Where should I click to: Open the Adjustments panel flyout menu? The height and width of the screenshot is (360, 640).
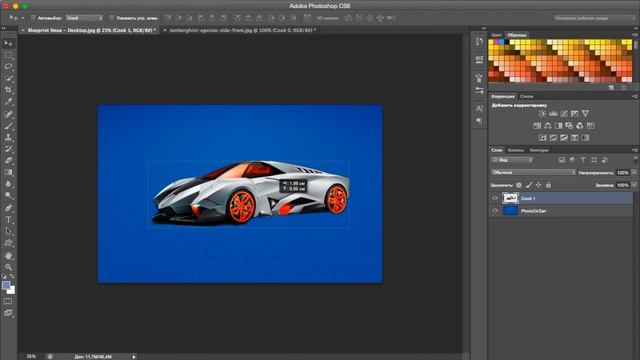coord(635,97)
